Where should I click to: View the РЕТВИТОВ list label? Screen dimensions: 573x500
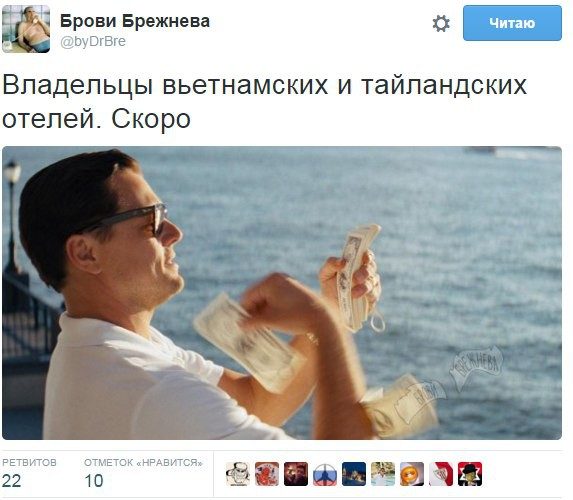coord(29,462)
